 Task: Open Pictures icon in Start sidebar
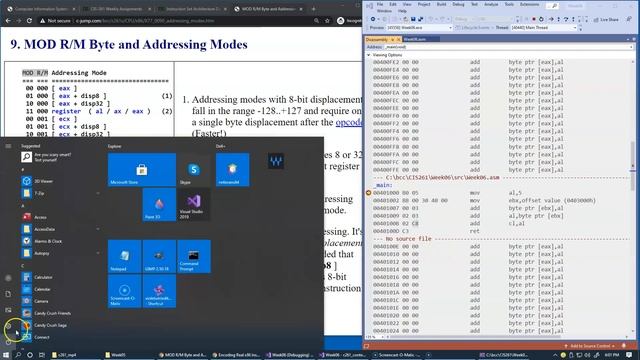point(8,310)
